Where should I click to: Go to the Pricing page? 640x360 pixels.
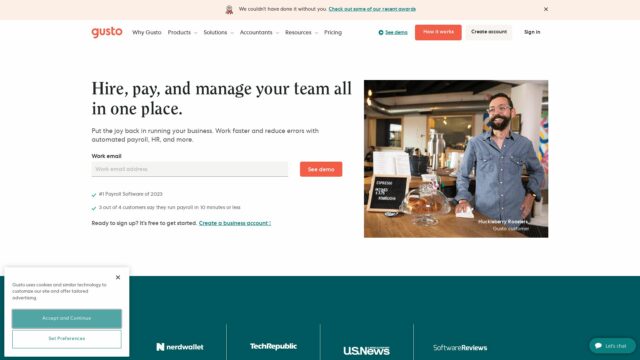coord(333,32)
